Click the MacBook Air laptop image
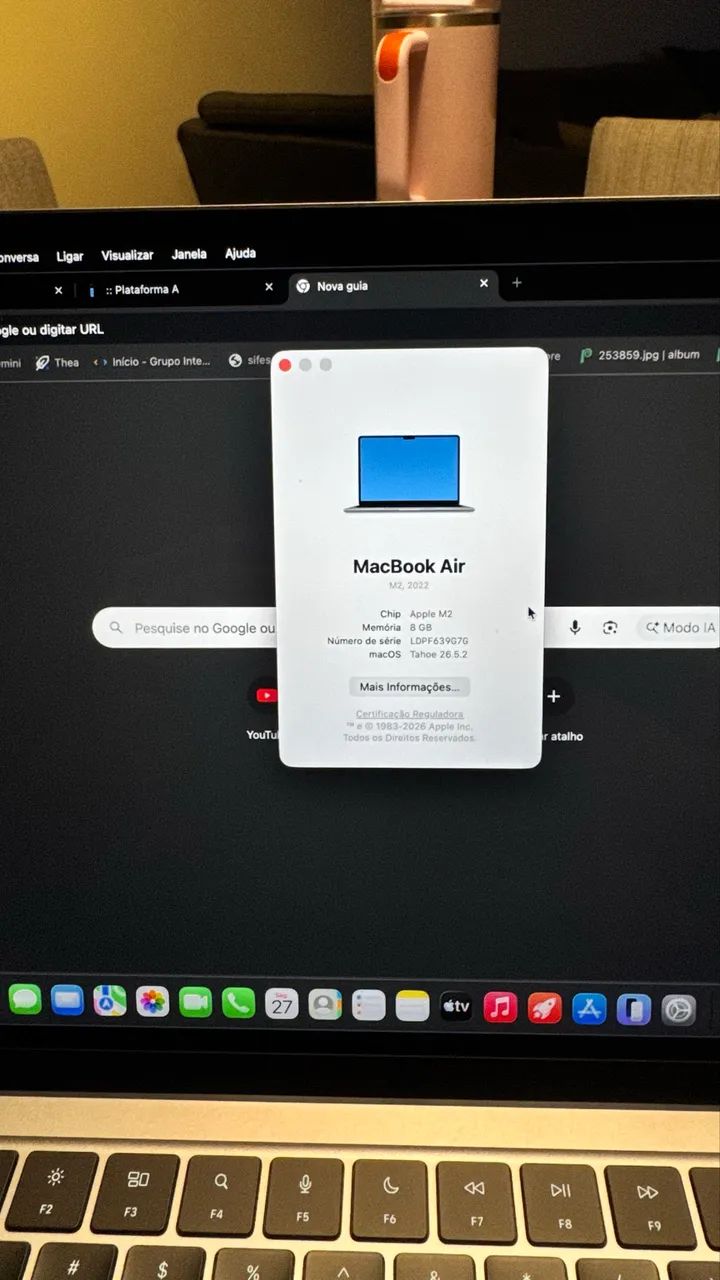 409,474
